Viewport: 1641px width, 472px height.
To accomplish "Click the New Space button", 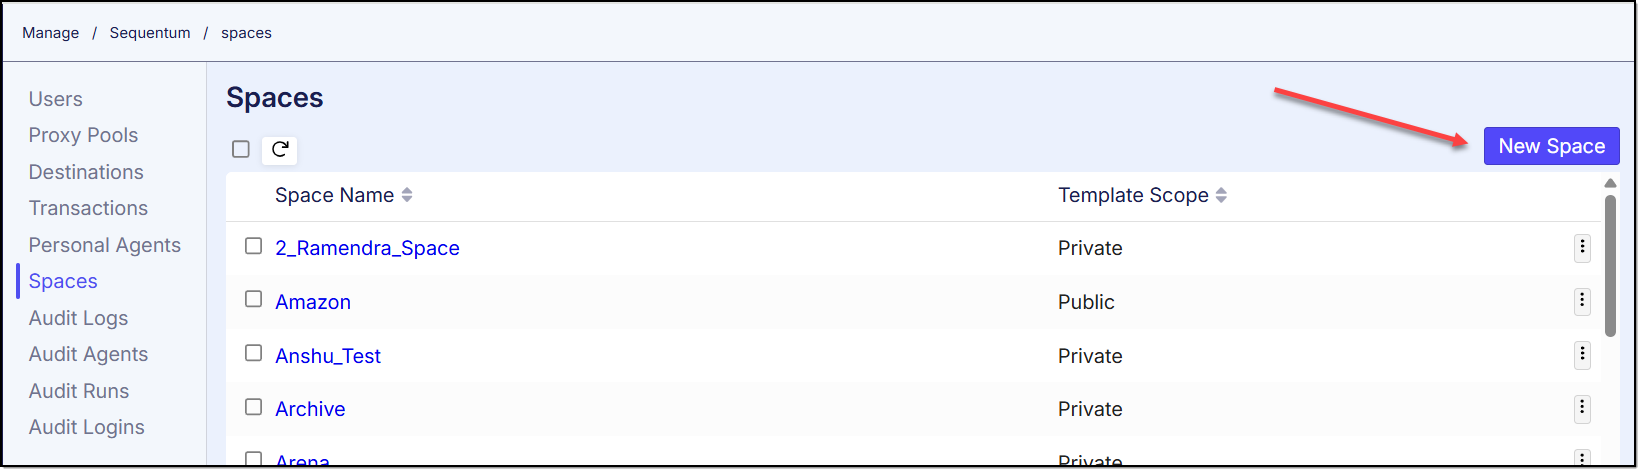I will point(1551,146).
